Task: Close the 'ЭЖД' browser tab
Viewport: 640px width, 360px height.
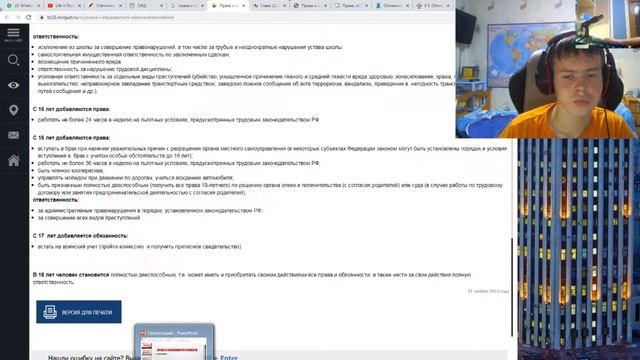Action: pos(161,6)
